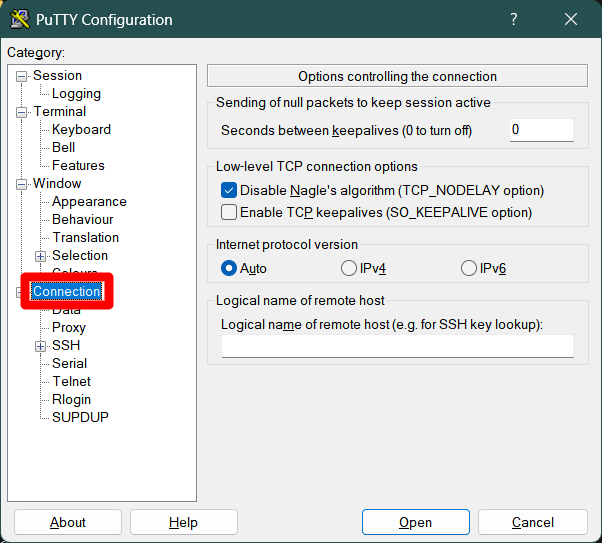The height and width of the screenshot is (543, 602).
Task: Open the Translation category
Action: pyautogui.click(x=86, y=238)
